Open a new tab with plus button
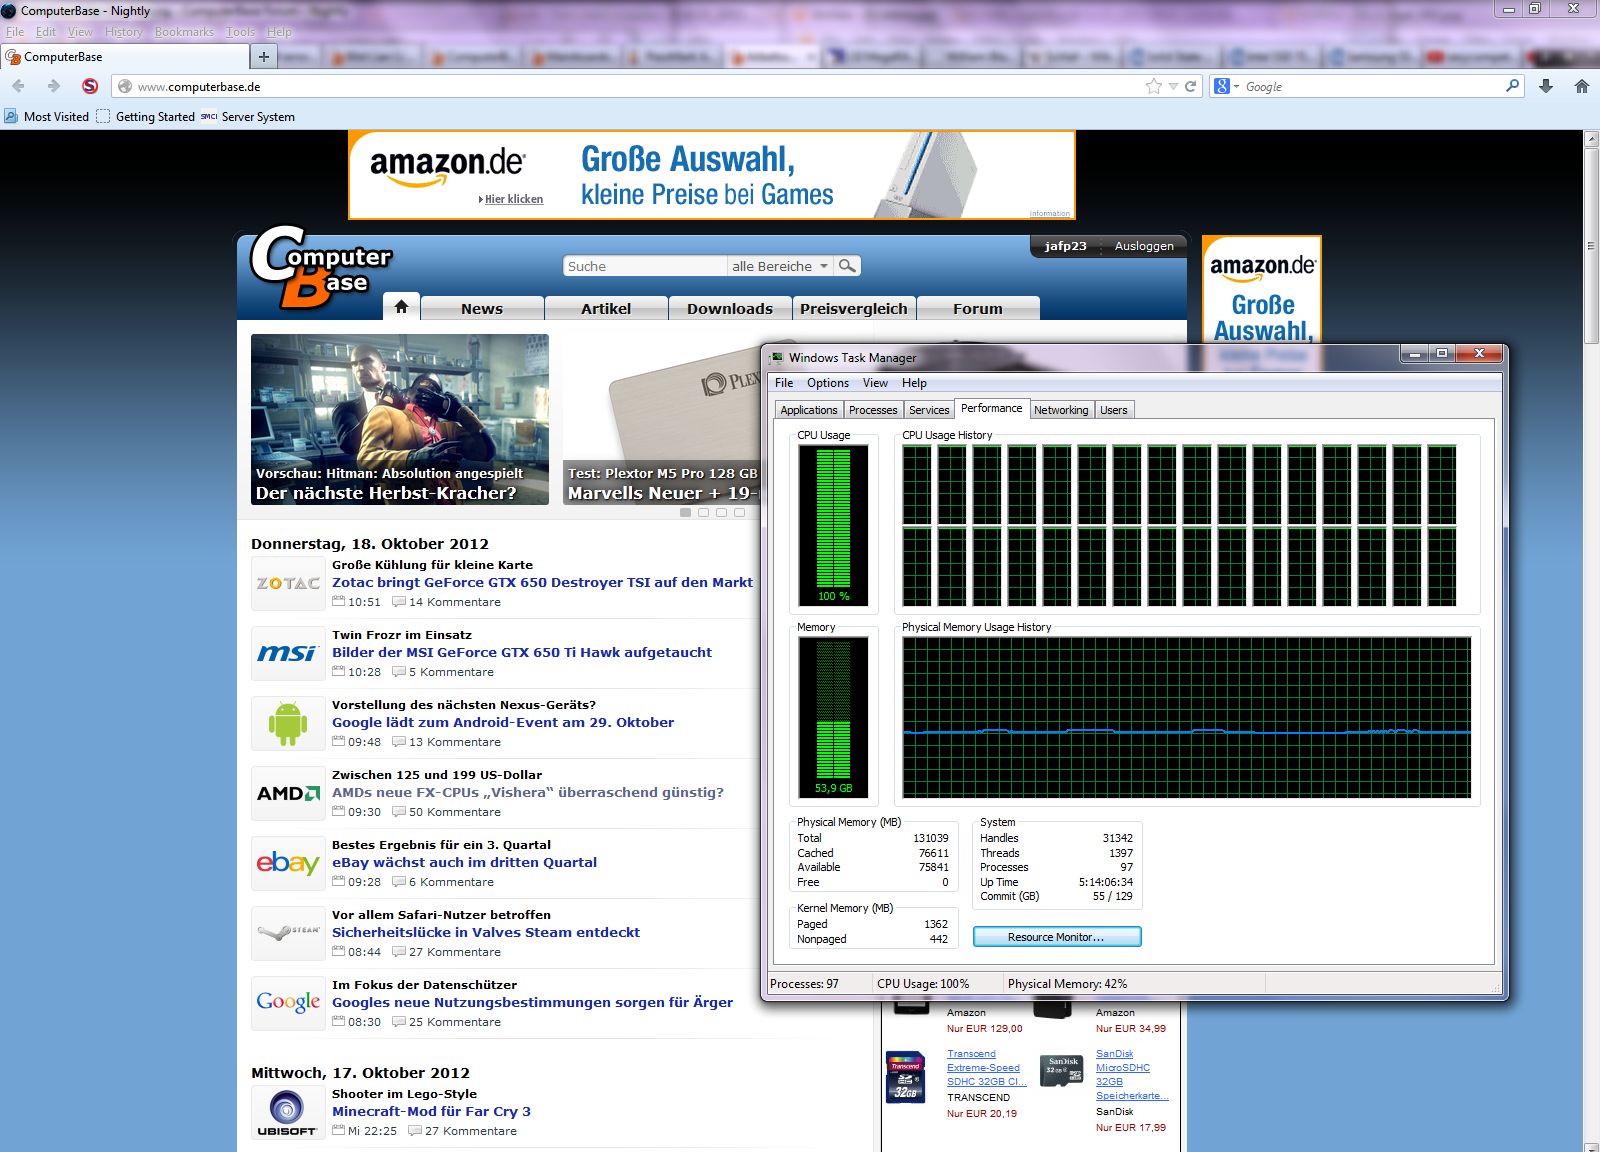Image resolution: width=1600 pixels, height=1152 pixels. pyautogui.click(x=264, y=56)
